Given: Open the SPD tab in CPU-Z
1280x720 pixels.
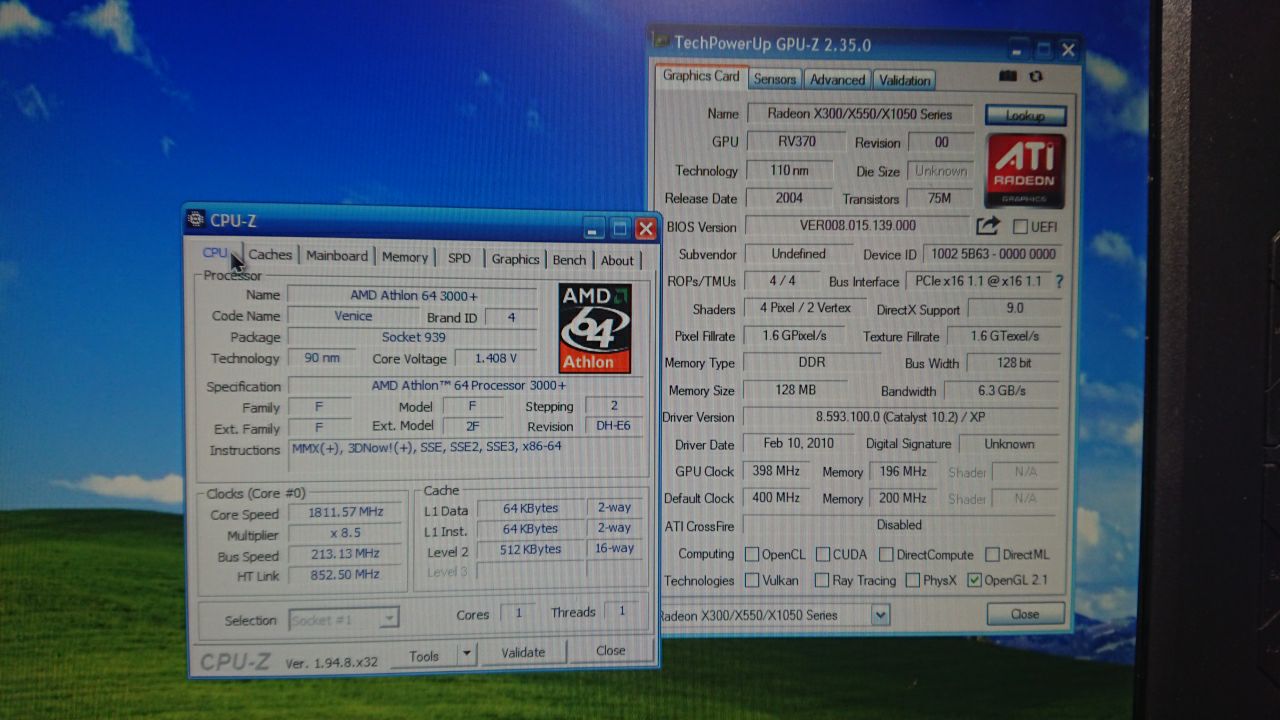Looking at the screenshot, I should coord(459,258).
